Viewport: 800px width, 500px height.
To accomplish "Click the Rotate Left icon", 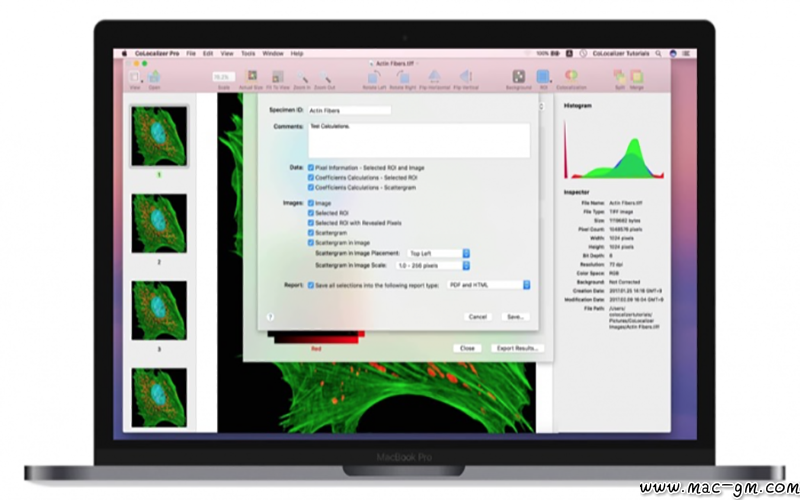I will pos(374,77).
